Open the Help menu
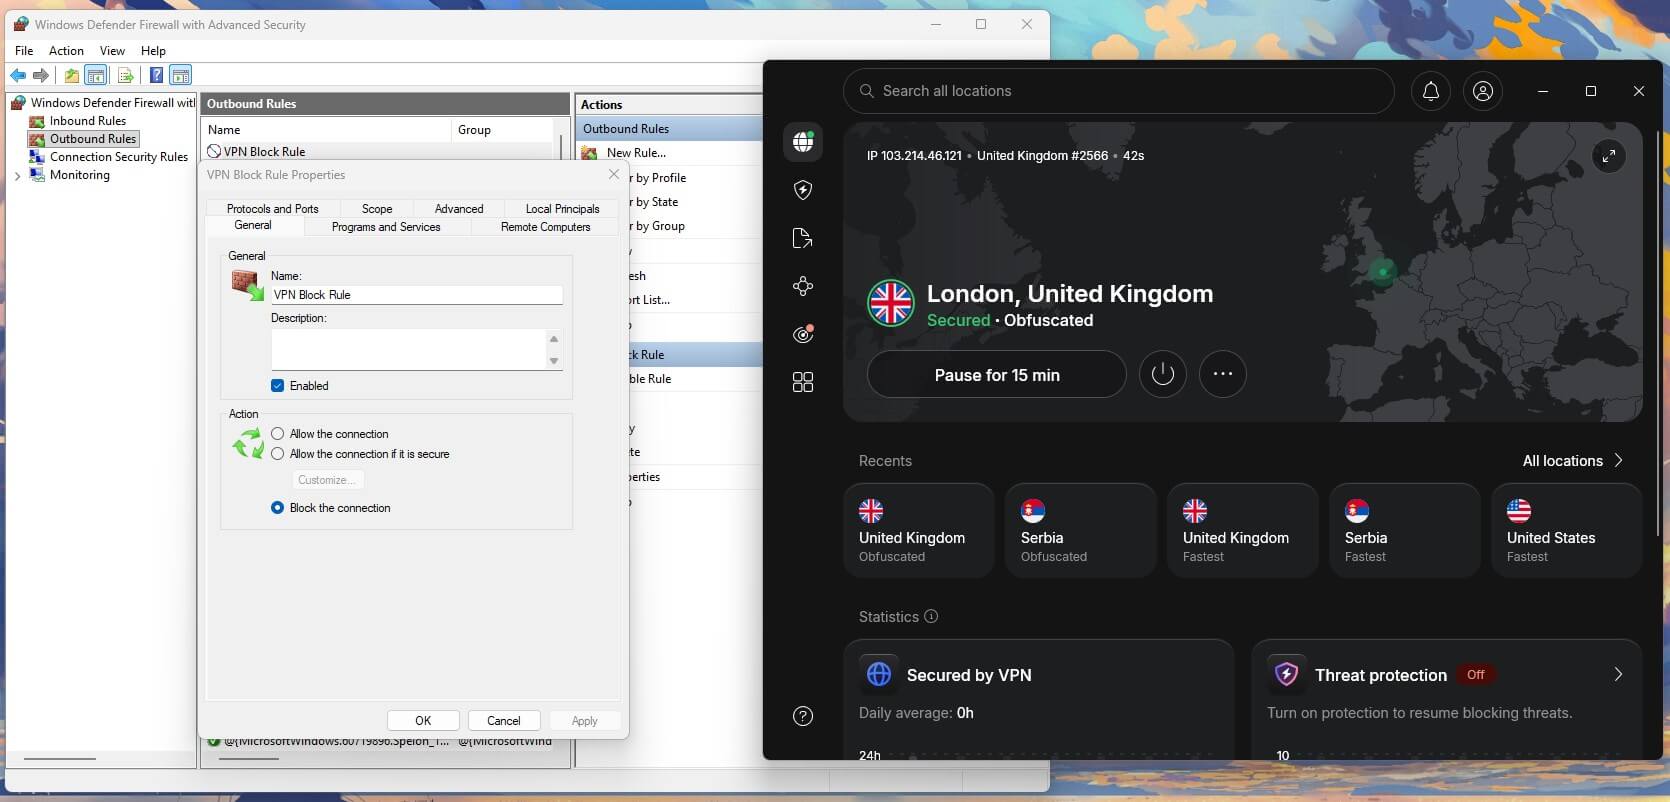1670x802 pixels. 153,50
